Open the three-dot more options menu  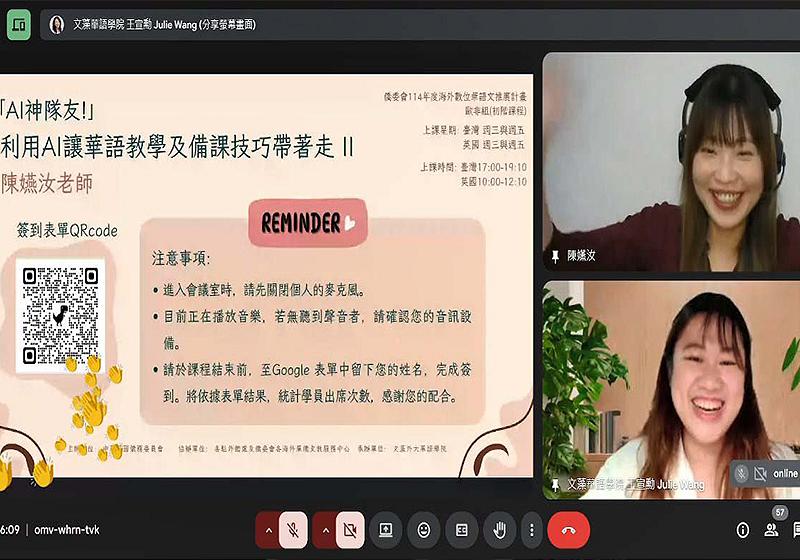coord(531,529)
